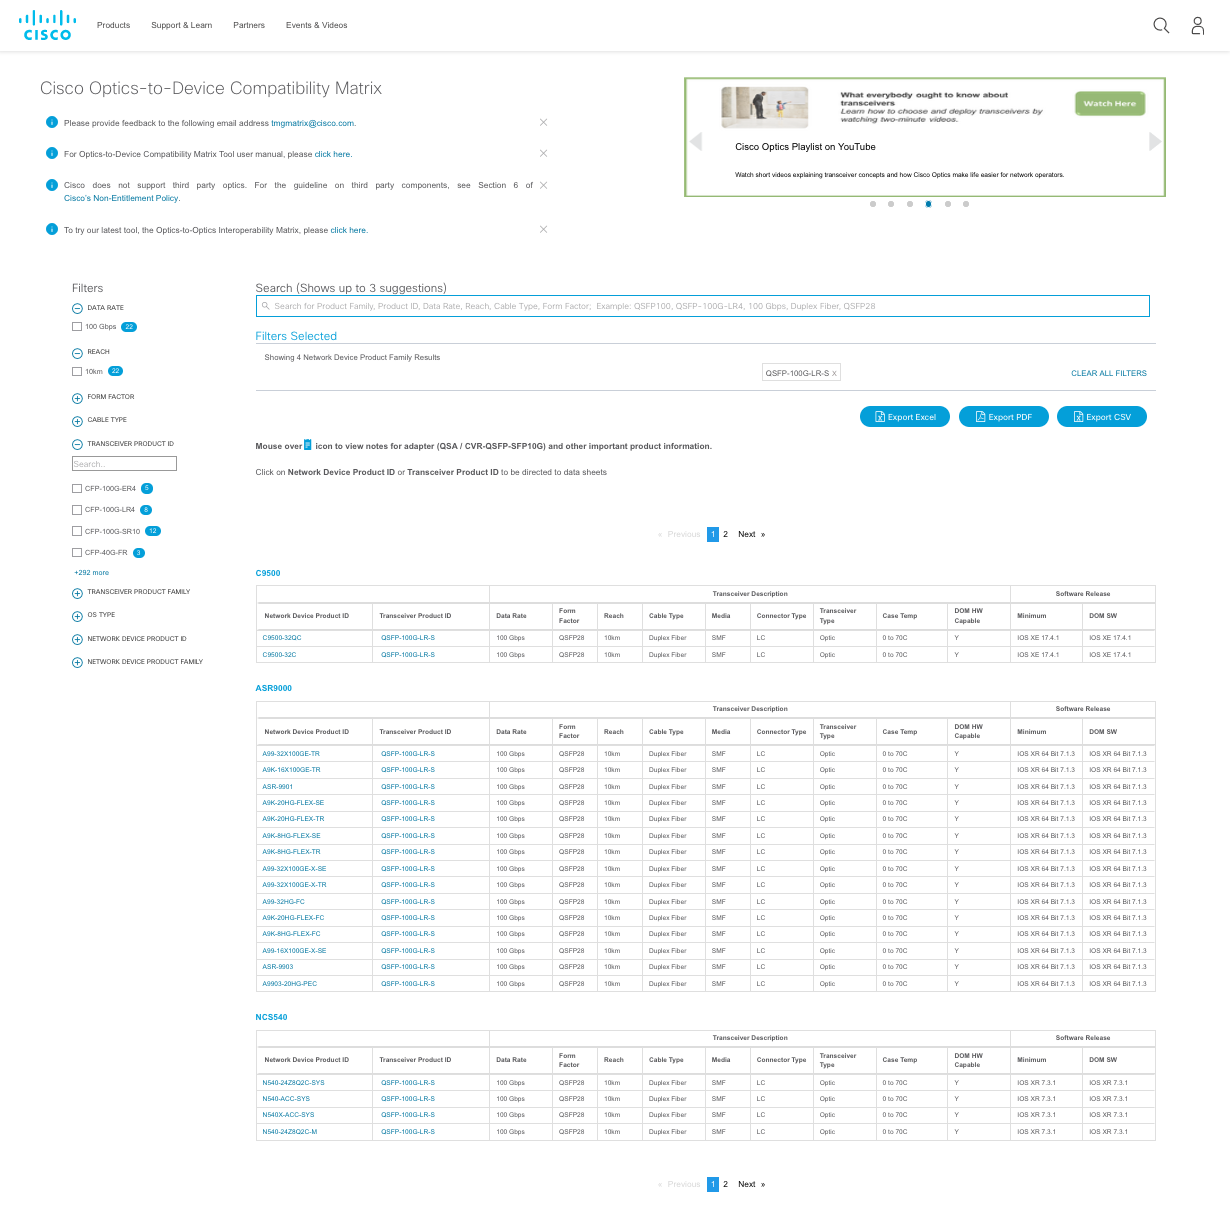Select the CFP-100G-SR10 transceiver checkbox
Image resolution: width=1230 pixels, height=1212 pixels.
(77, 531)
